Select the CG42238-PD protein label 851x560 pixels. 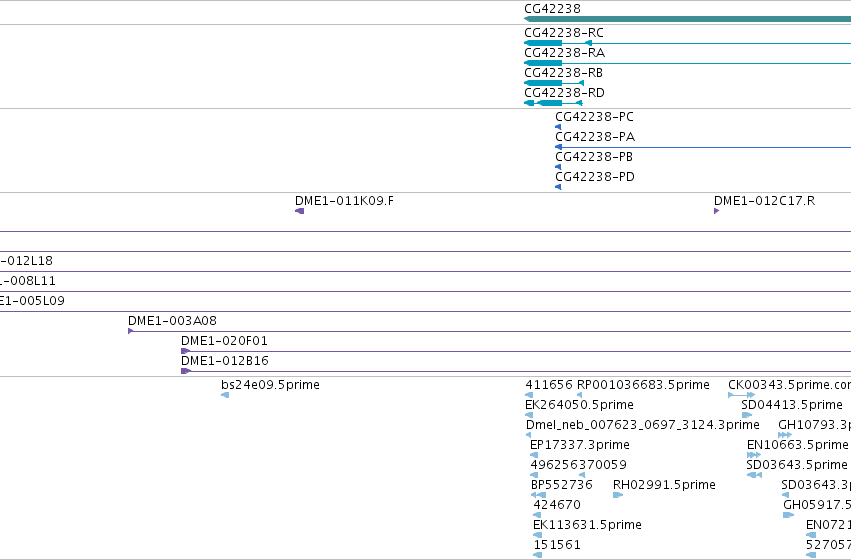click(x=595, y=177)
